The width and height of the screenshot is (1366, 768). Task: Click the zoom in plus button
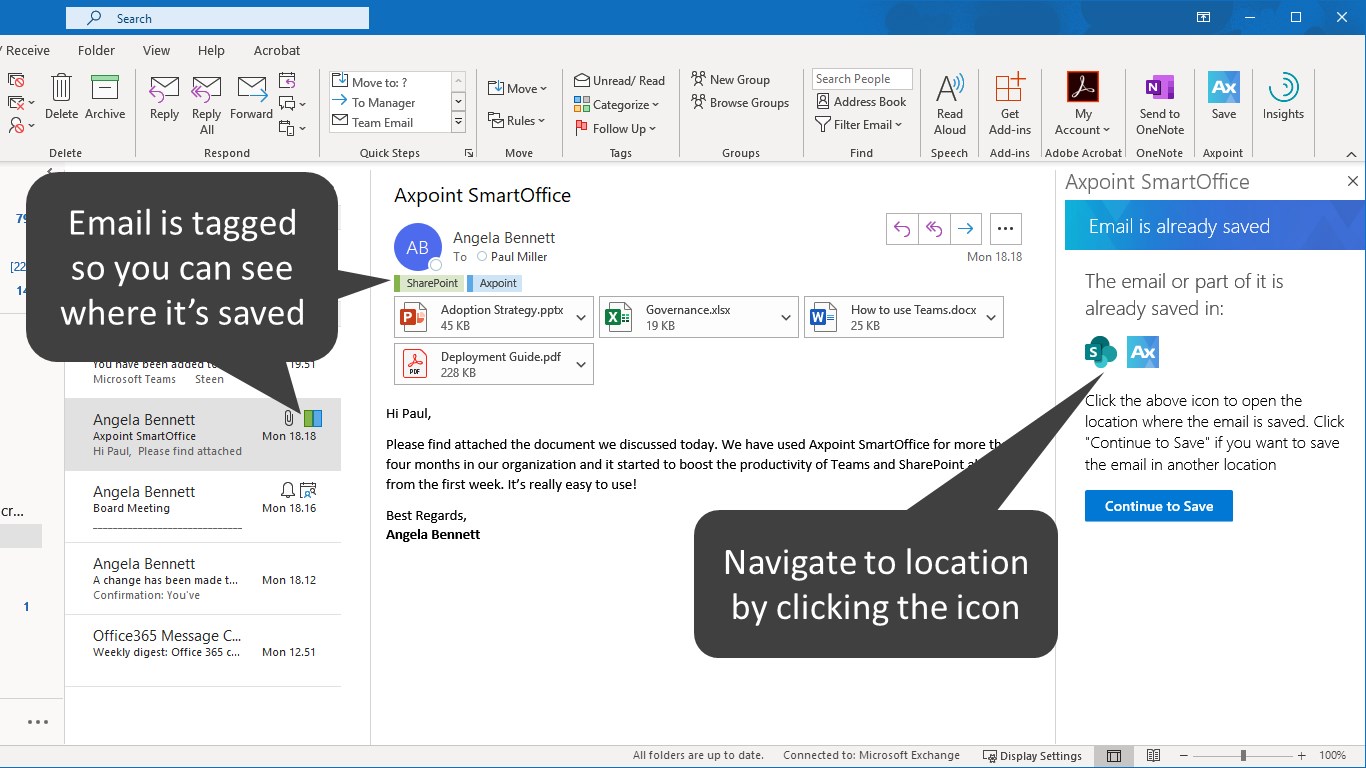1301,756
